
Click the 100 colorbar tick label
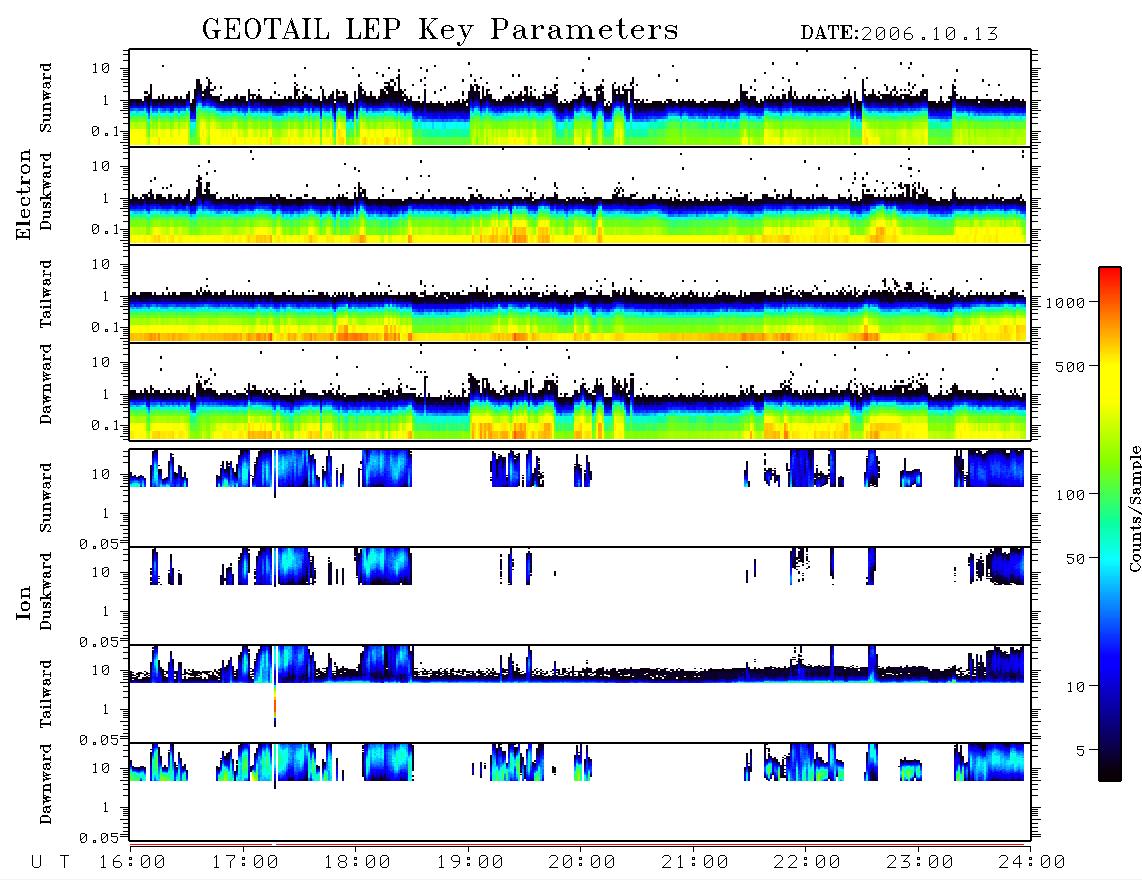pyautogui.click(x=1070, y=495)
